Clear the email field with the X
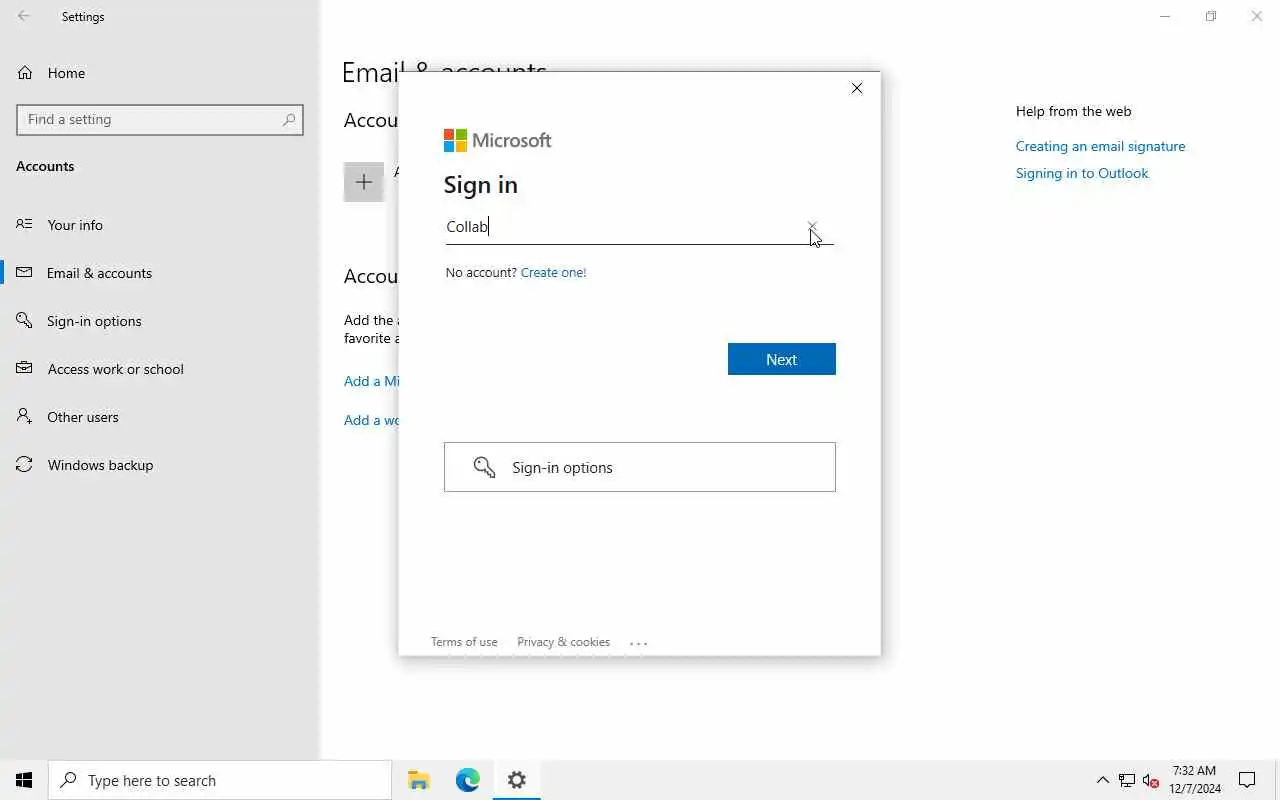1280x800 pixels. point(812,227)
